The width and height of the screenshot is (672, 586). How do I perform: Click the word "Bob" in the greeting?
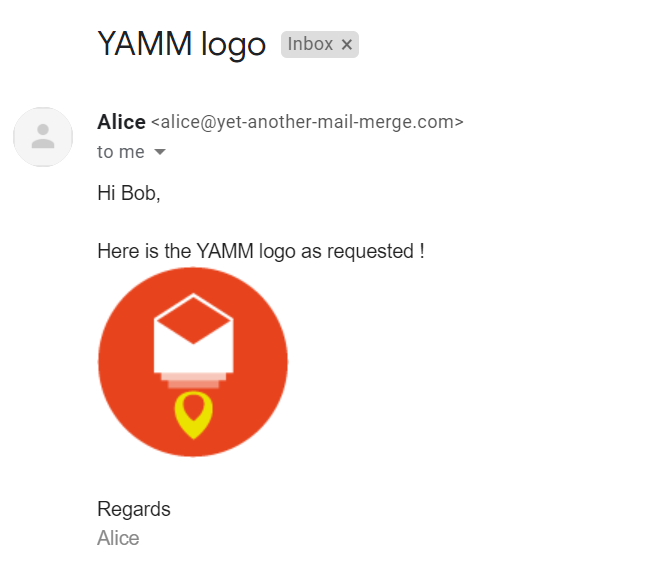coord(139,193)
